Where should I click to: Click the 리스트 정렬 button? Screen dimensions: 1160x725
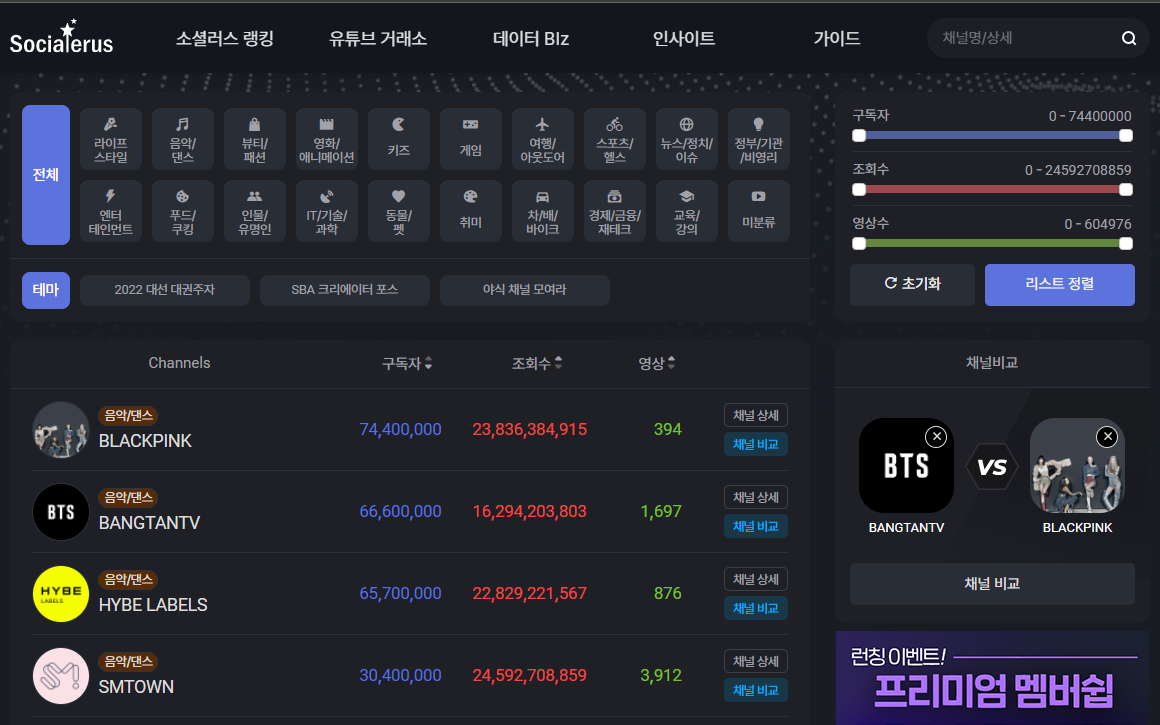coord(1059,285)
